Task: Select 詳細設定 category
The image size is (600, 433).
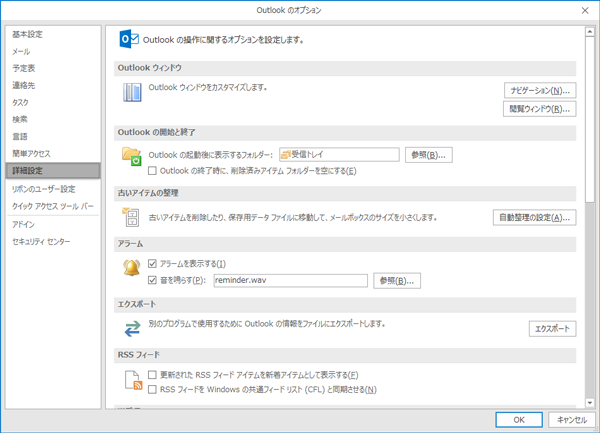Action: pyautogui.click(x=53, y=171)
